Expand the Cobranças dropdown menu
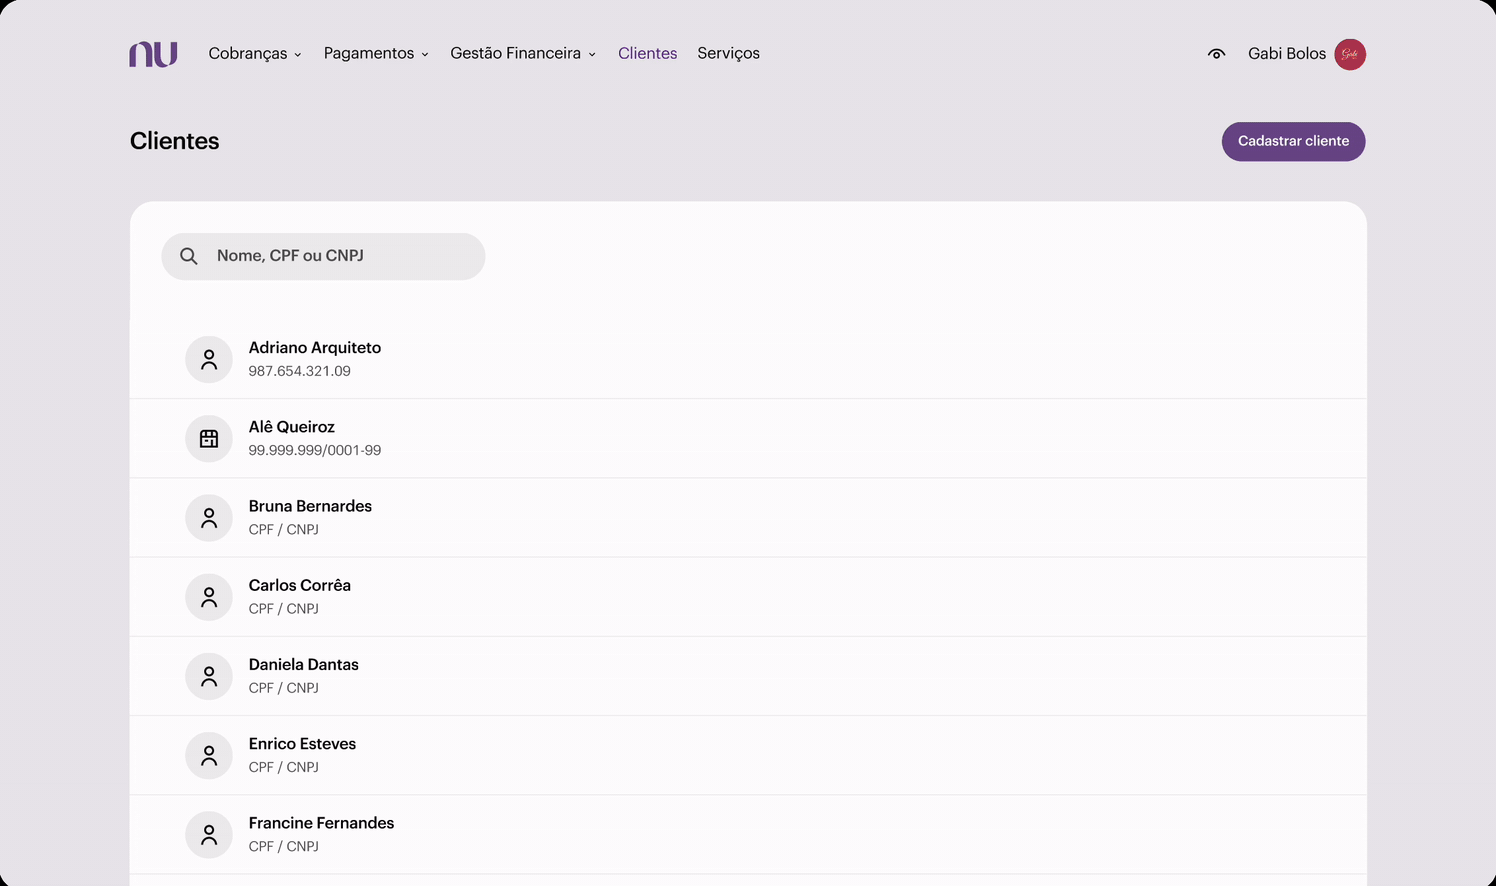This screenshot has height=886, width=1496. pos(255,54)
